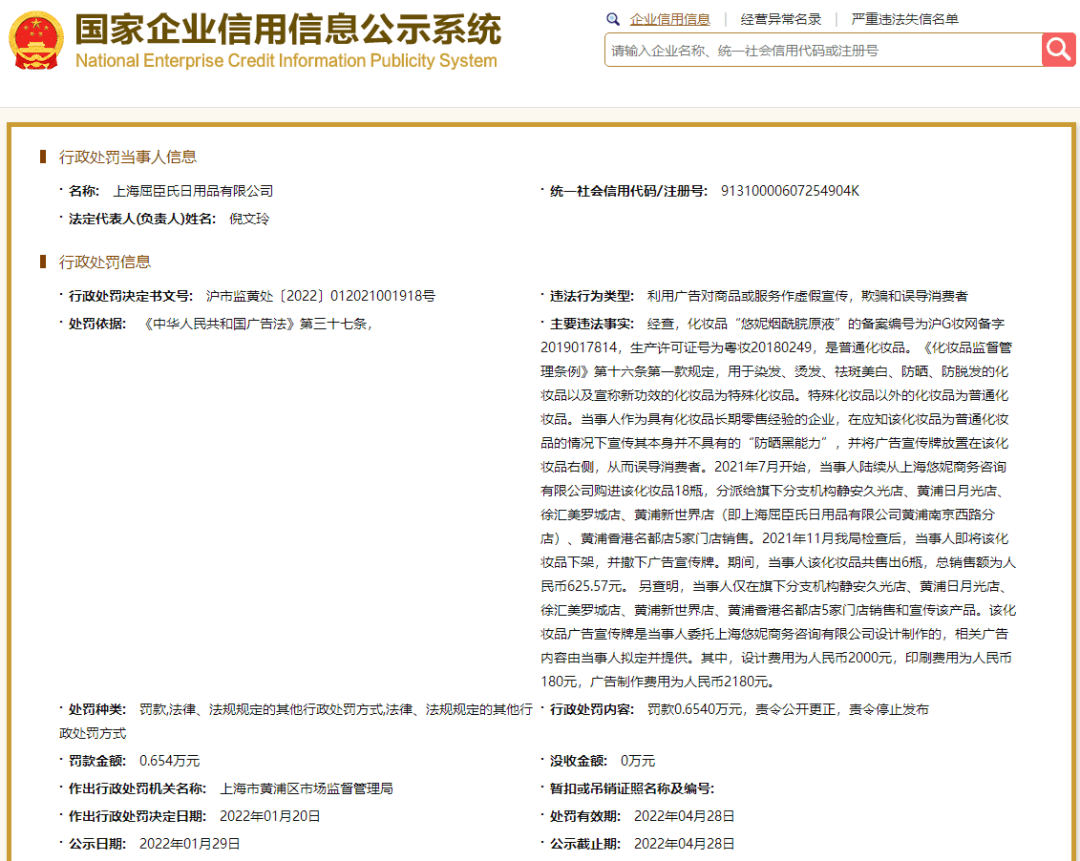Switch to the 经营异常名录 tab

(781, 19)
